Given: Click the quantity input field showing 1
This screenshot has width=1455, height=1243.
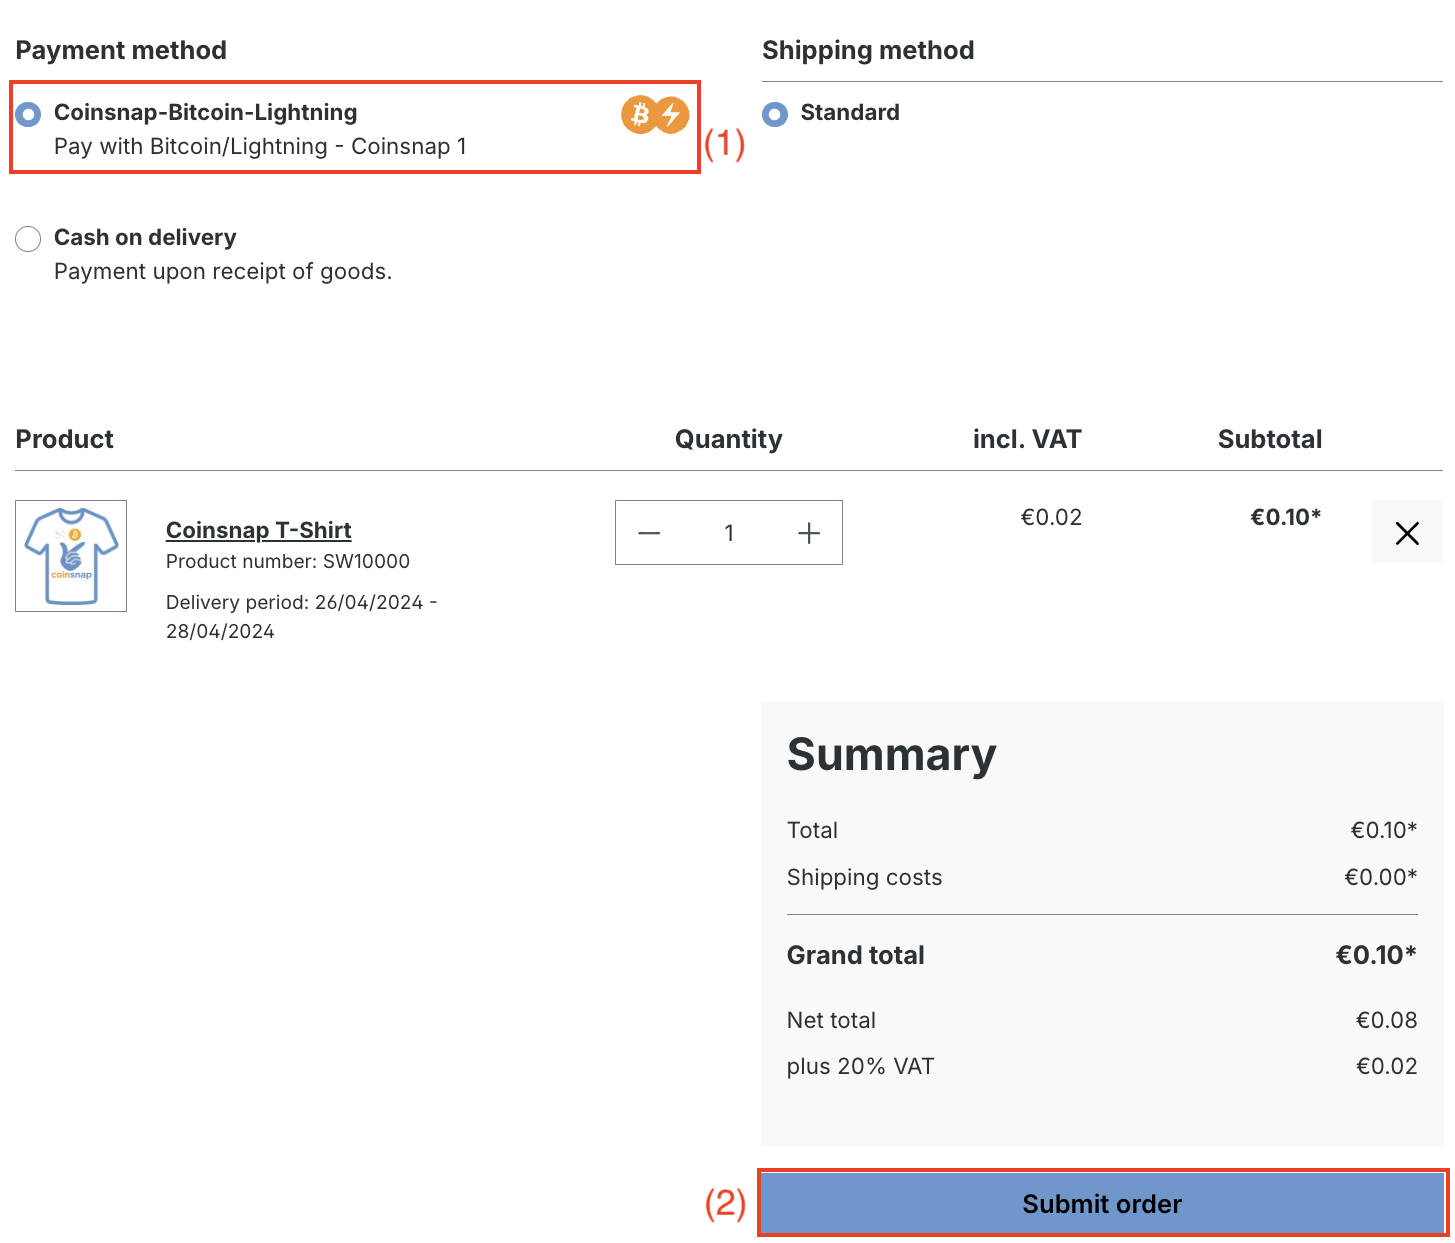Looking at the screenshot, I should (729, 533).
